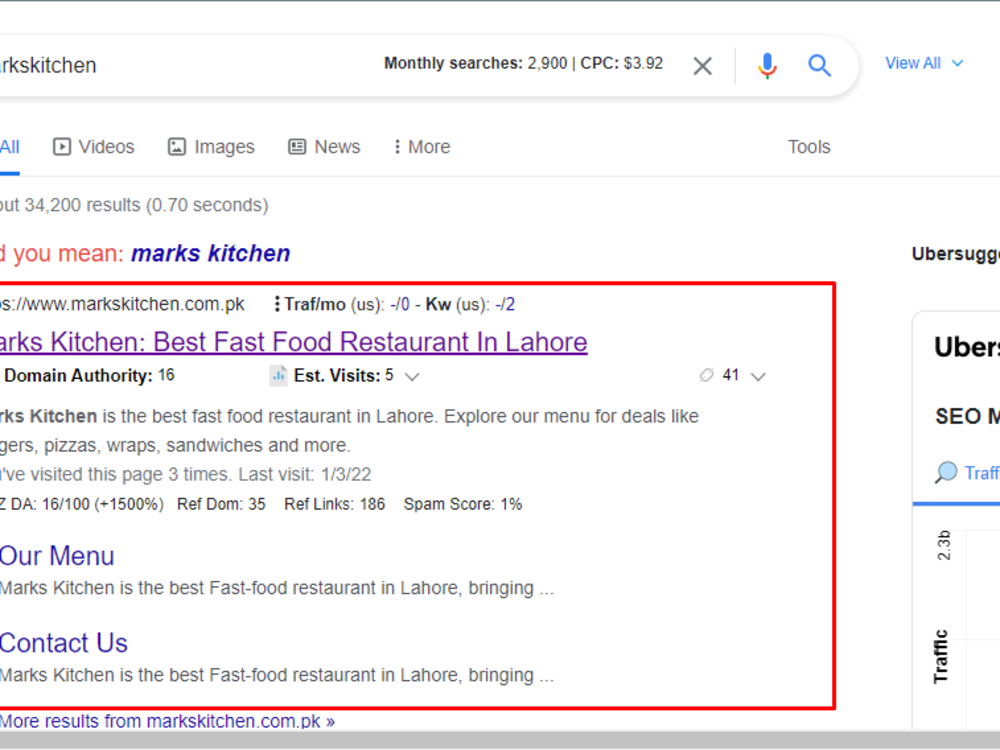Click the Ref Dom: 35 metric

point(221,504)
